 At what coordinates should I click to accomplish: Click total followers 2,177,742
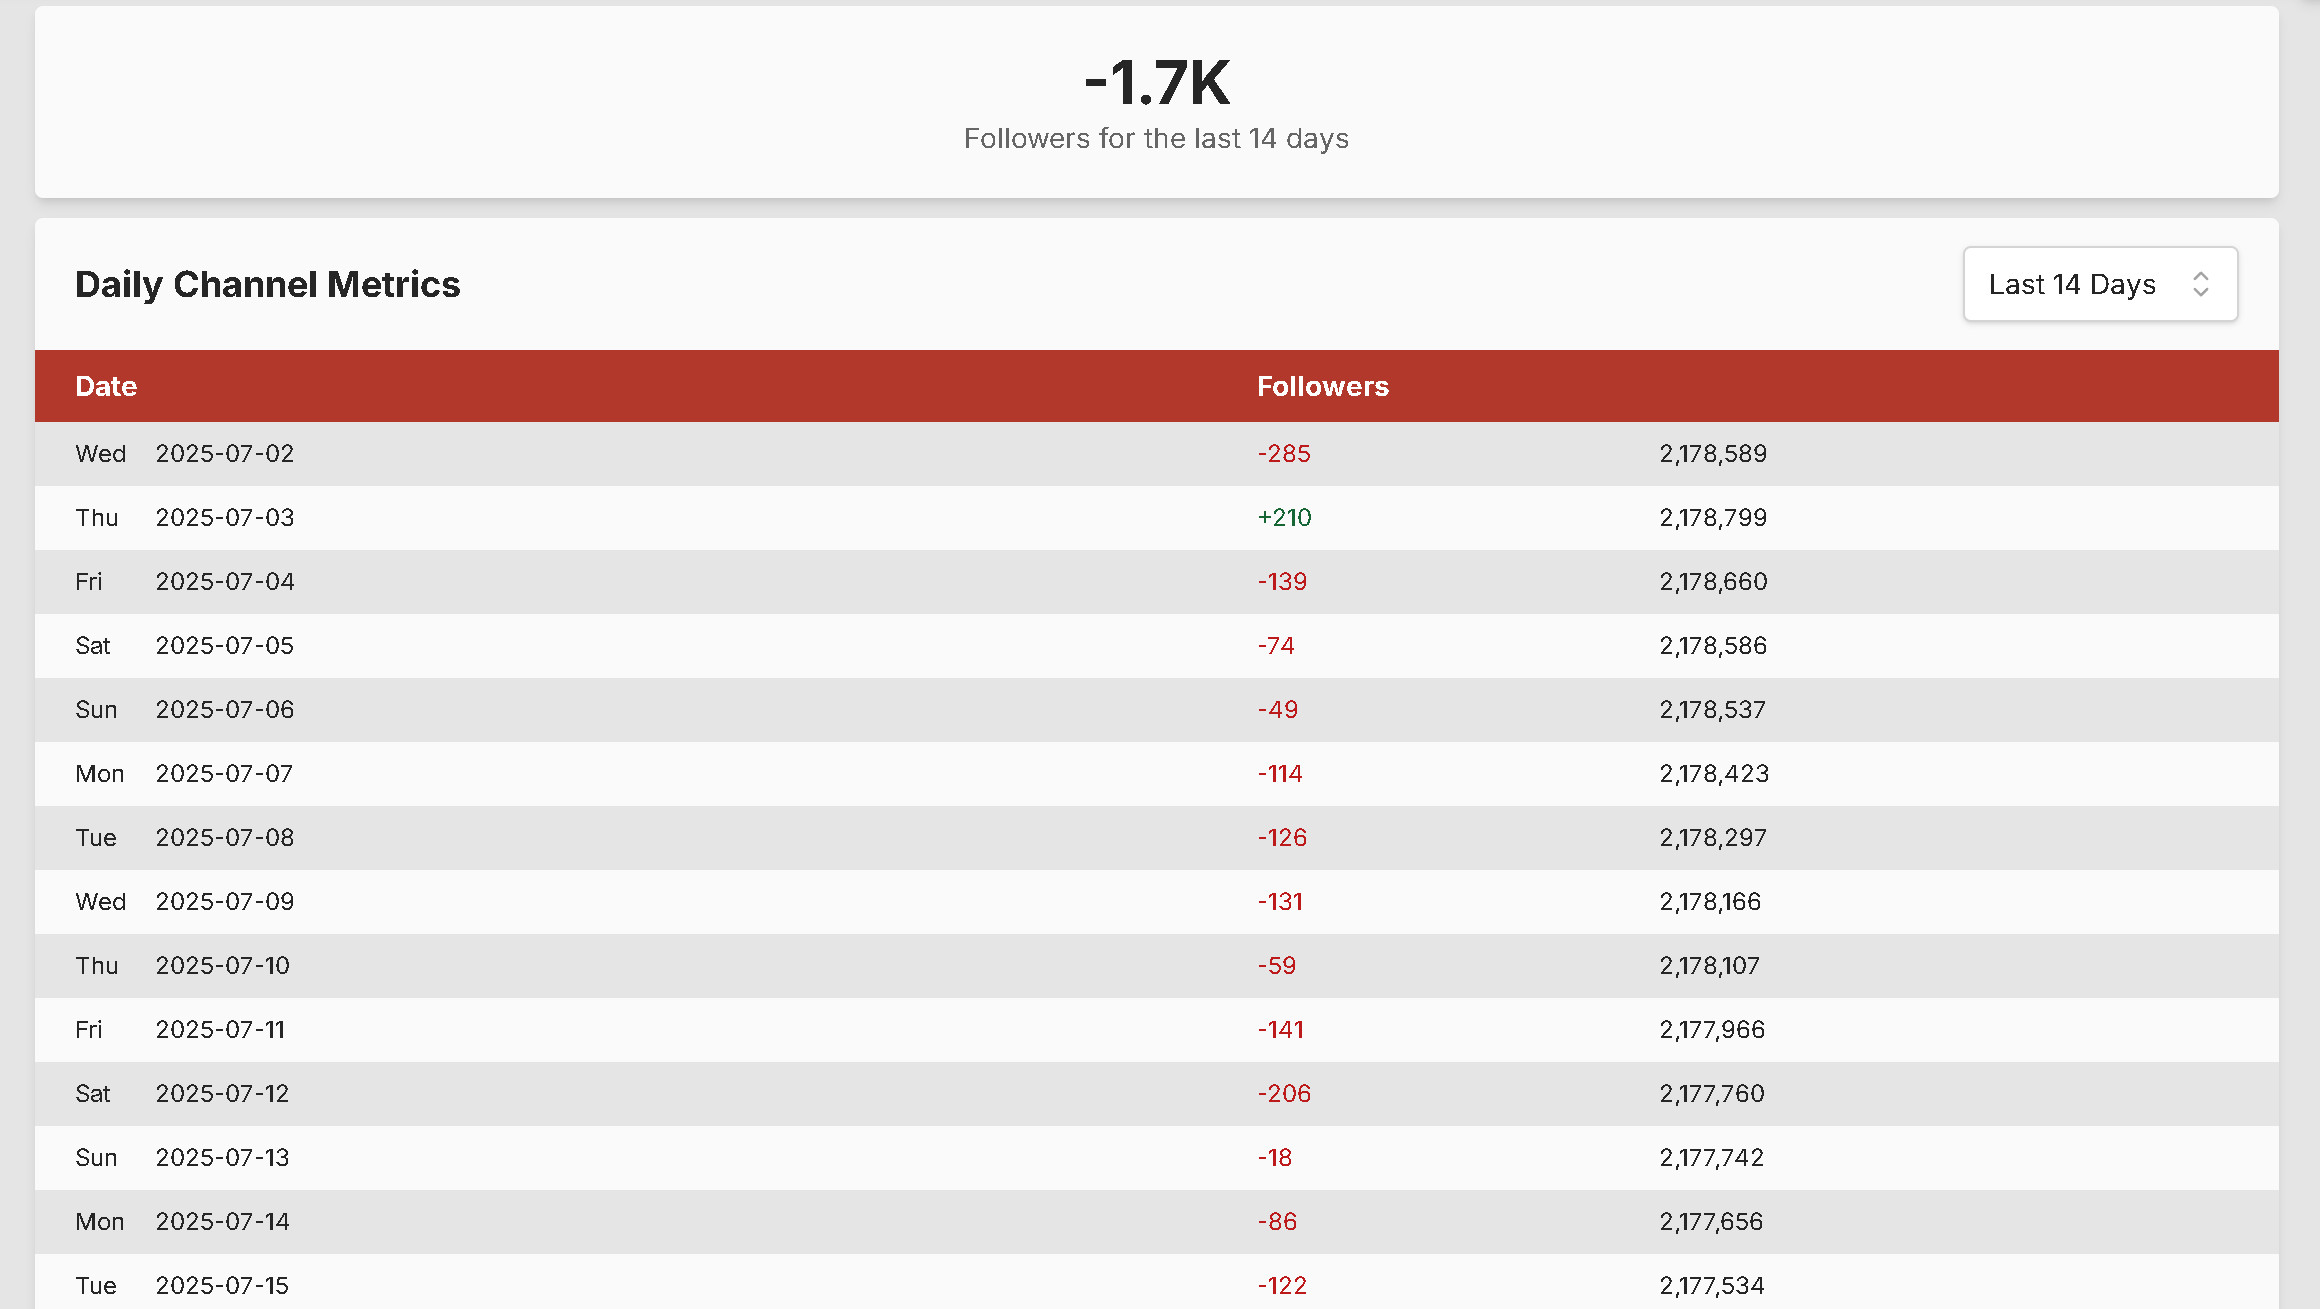[x=1712, y=1157]
